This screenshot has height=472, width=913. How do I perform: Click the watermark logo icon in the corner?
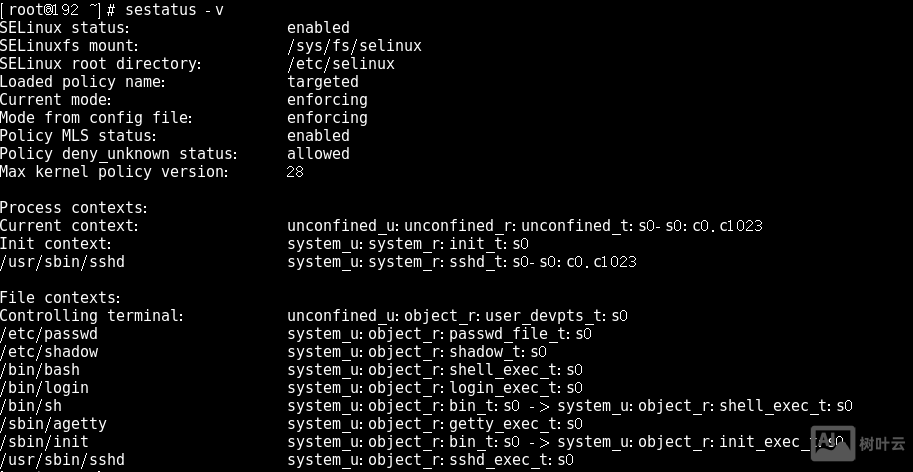coord(833,442)
